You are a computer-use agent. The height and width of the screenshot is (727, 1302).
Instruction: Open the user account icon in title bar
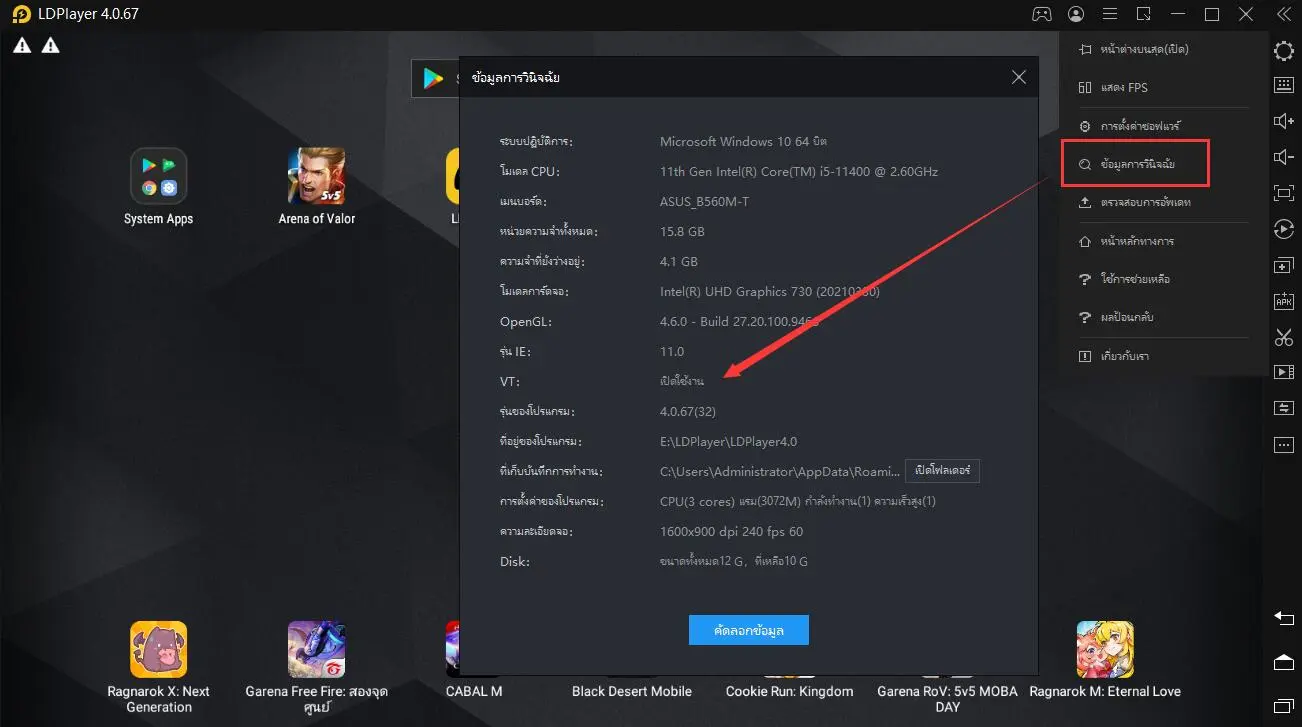coord(1076,14)
